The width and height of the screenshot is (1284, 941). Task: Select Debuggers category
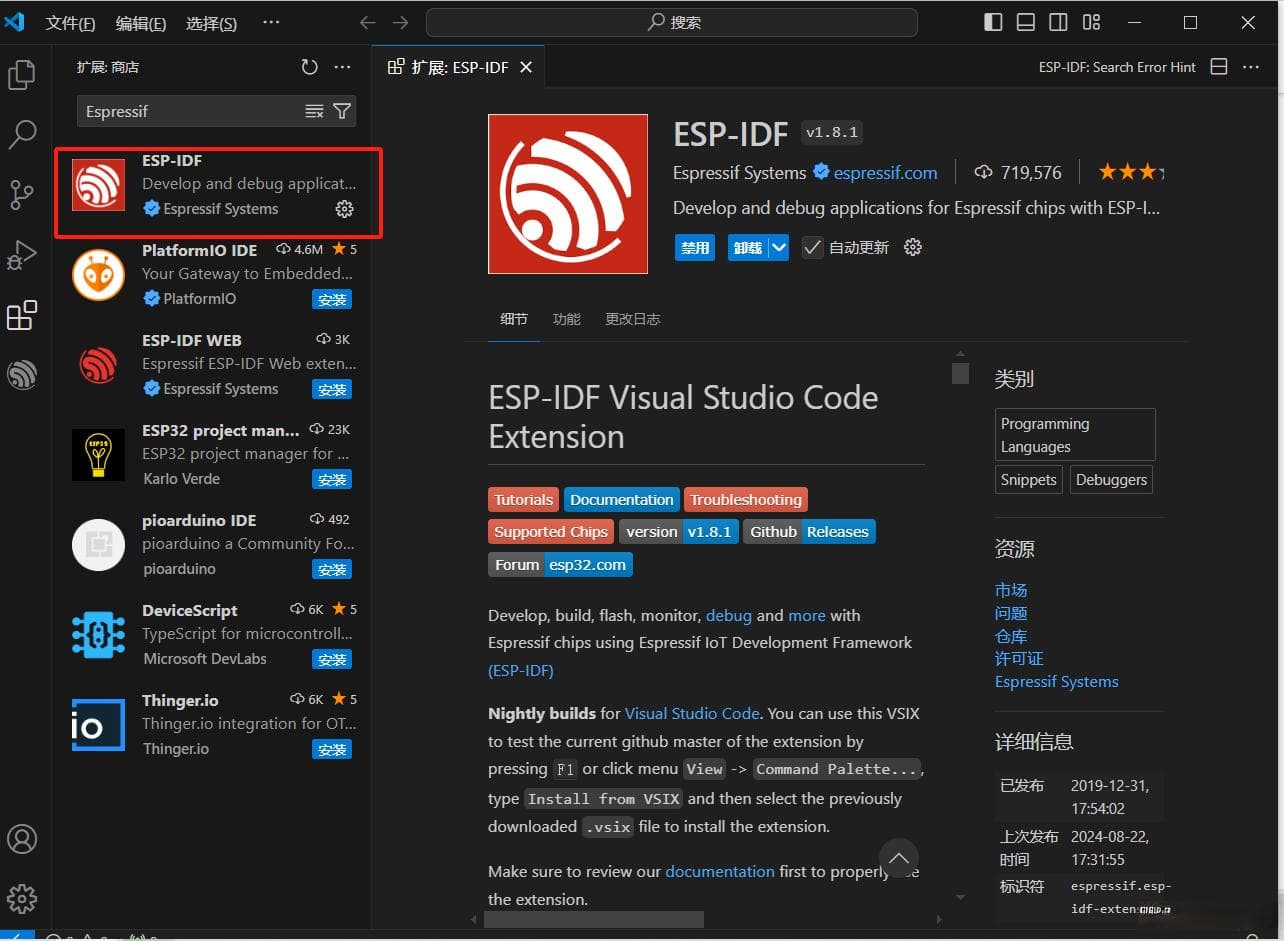(x=1111, y=480)
